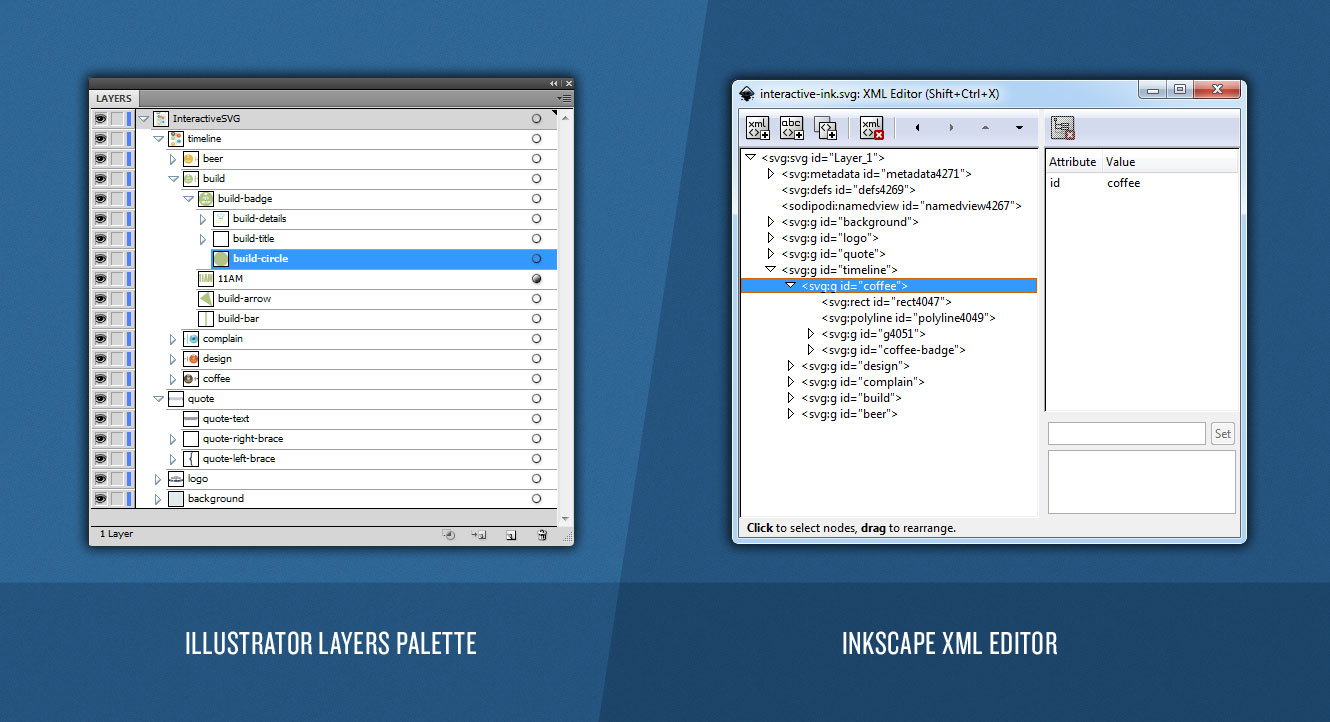Screen dimensions: 1330x722
Task: Select the quote-right-brace layer name
Action: point(243,439)
